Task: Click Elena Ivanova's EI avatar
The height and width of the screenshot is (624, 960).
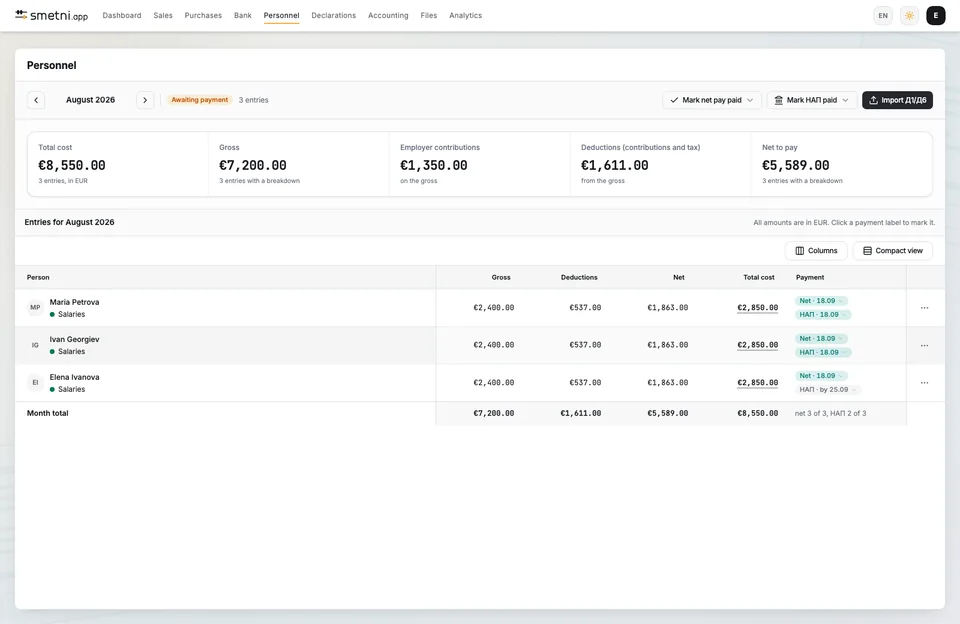Action: tap(36, 383)
